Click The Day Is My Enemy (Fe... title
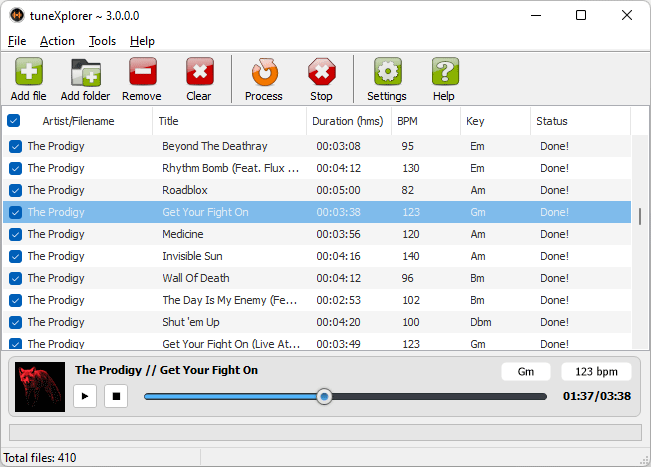The width and height of the screenshot is (651, 467). click(230, 300)
